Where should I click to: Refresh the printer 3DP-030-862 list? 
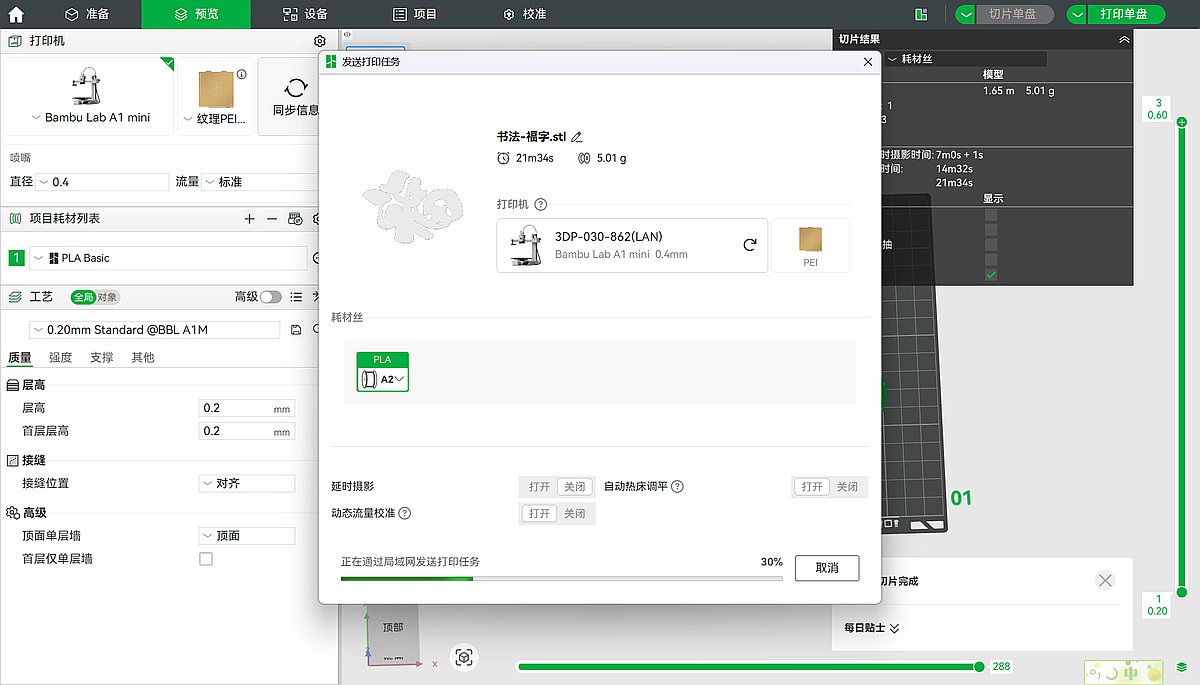click(x=749, y=244)
